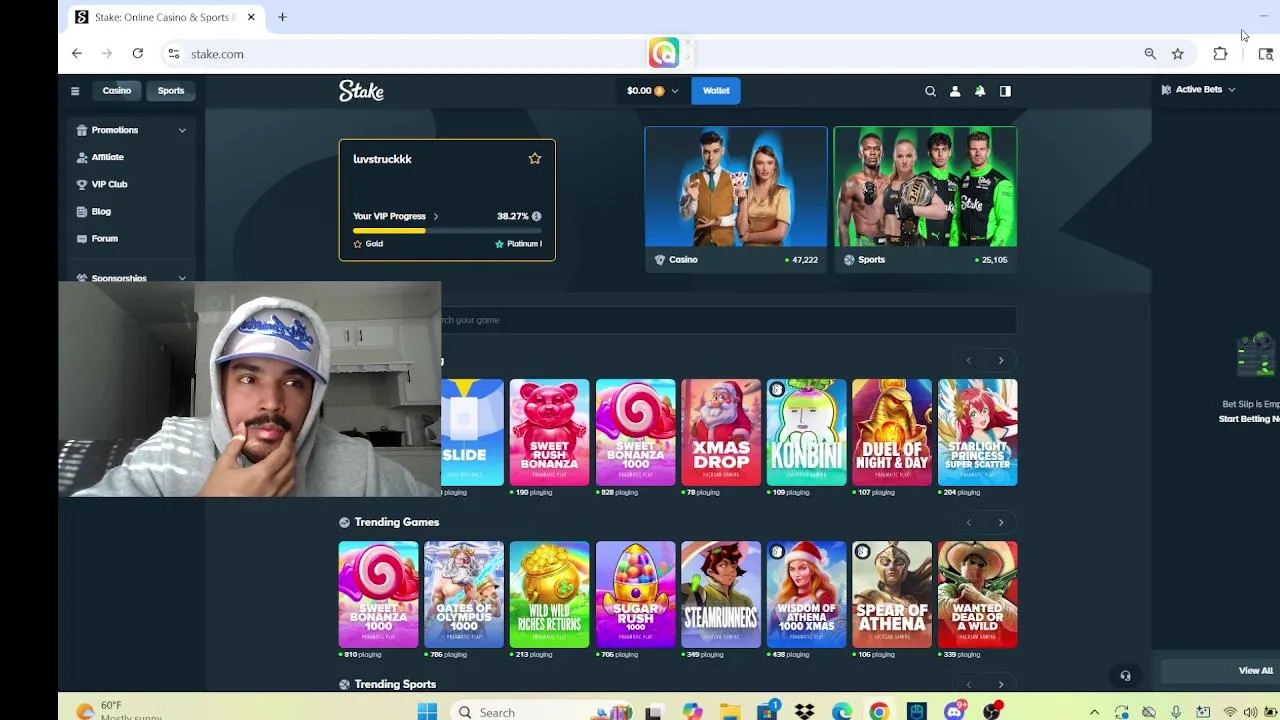1280x720 pixels.
Task: Open the Casino banner card
Action: (736, 198)
